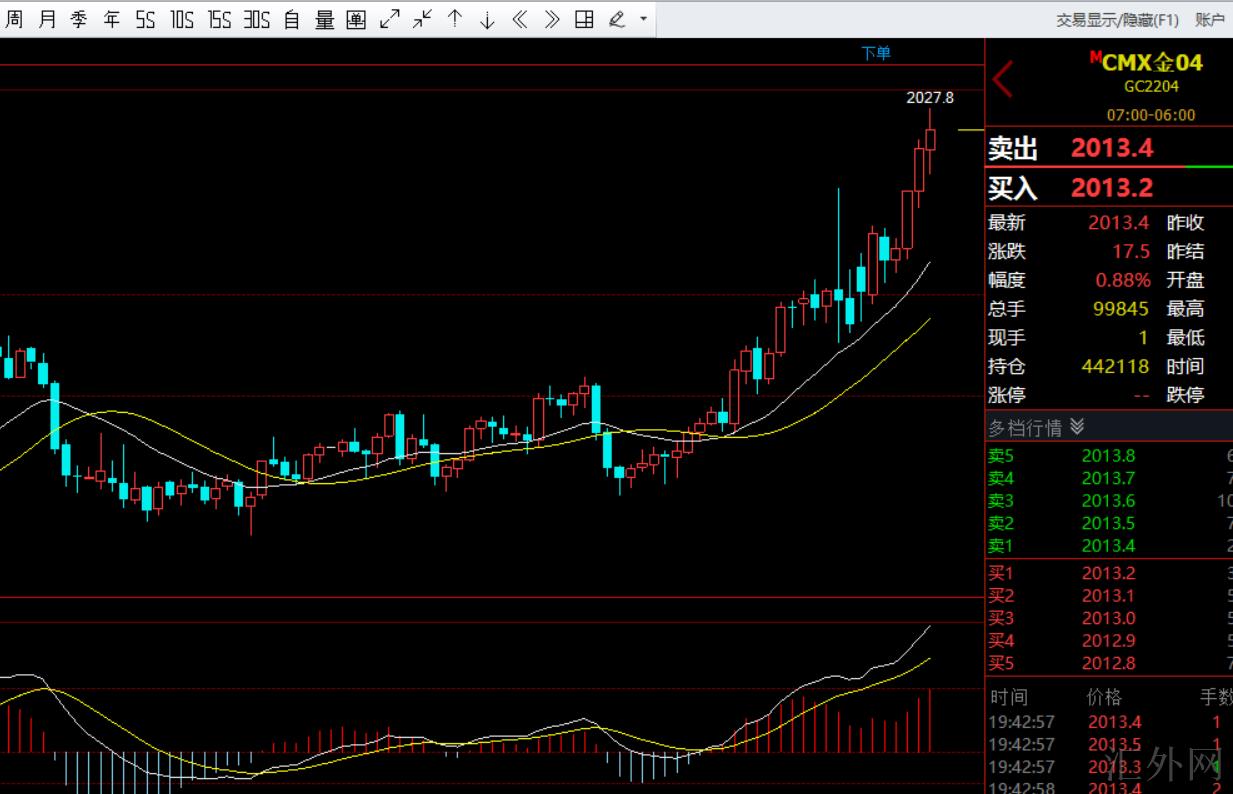Set chart to 15-second (15S) interval

219,19
